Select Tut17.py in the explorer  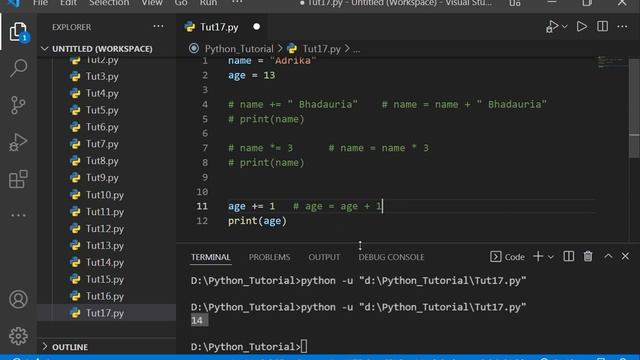pos(104,313)
